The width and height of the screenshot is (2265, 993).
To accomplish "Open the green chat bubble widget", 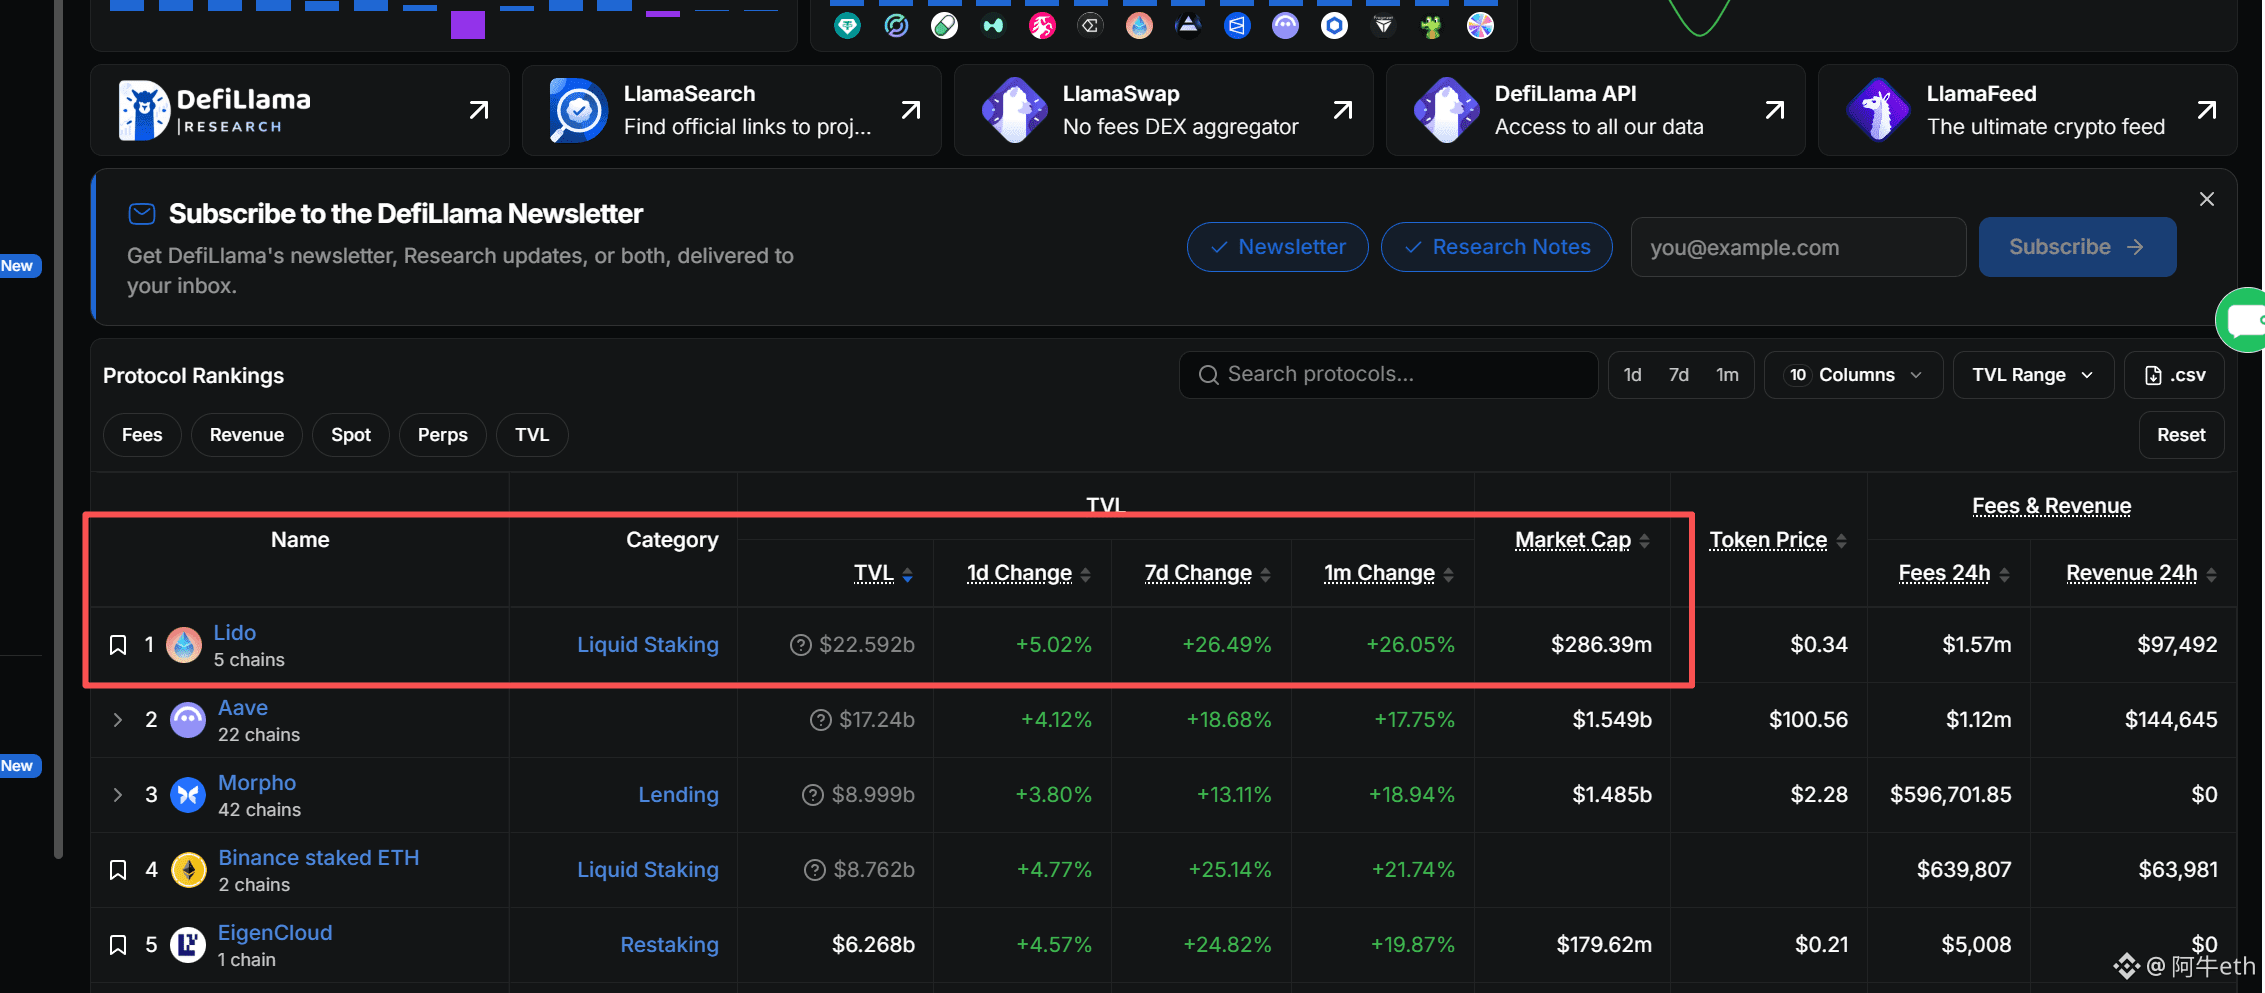I will pyautogui.click(x=2242, y=320).
